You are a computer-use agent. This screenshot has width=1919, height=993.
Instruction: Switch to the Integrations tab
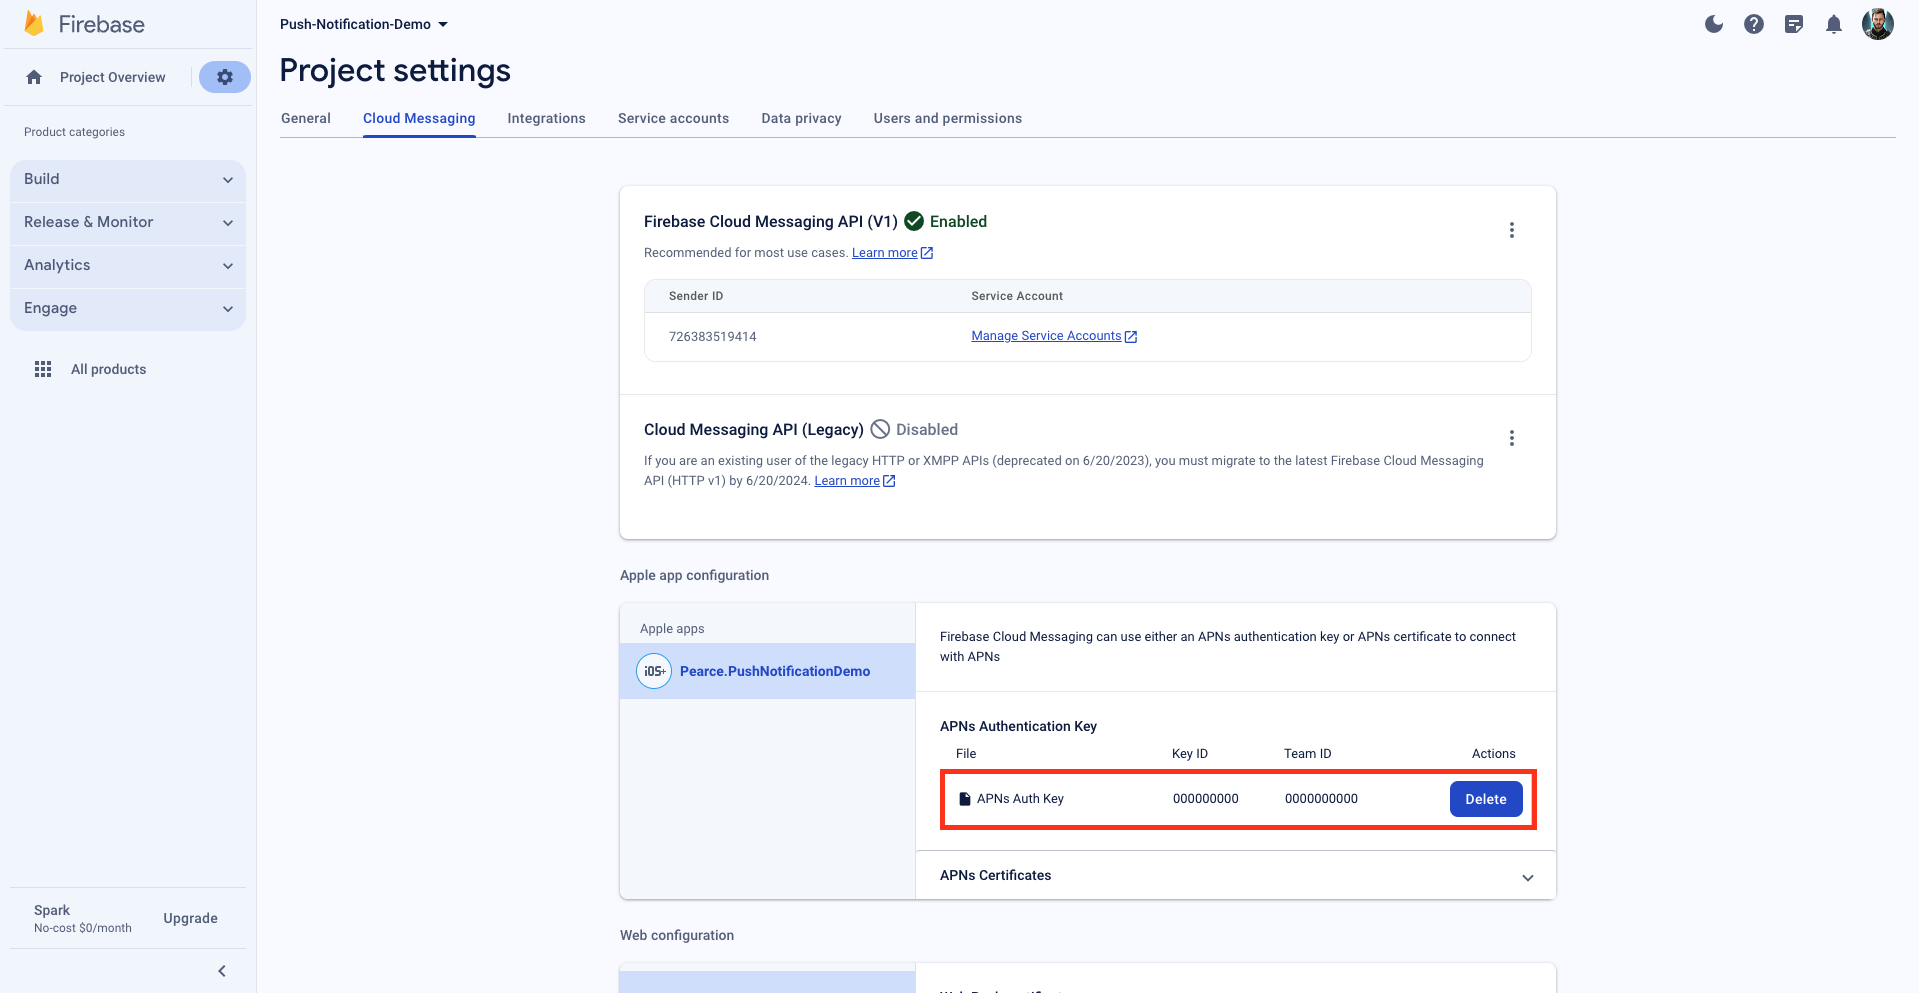click(x=546, y=118)
